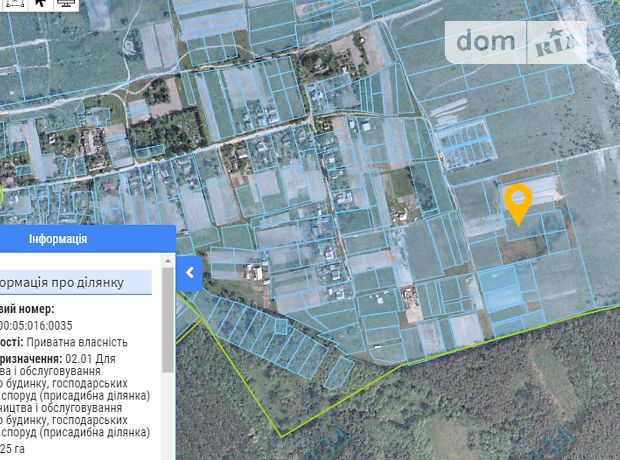Collapse the information panel with the arrow
The image size is (620, 460).
pos(189,273)
